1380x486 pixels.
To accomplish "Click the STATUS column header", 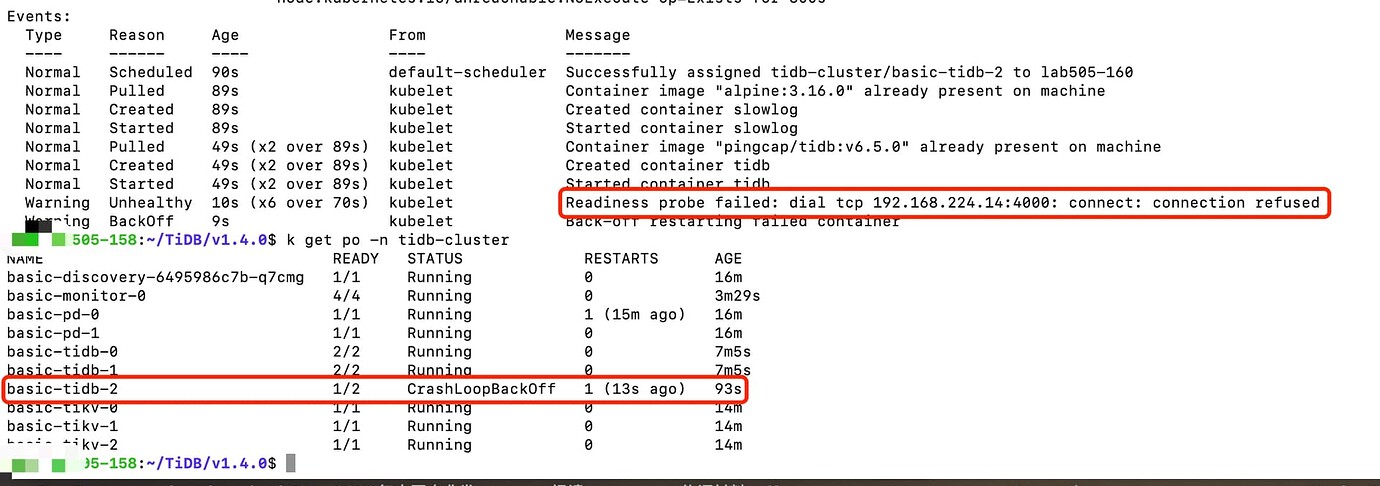I will pos(434,259).
